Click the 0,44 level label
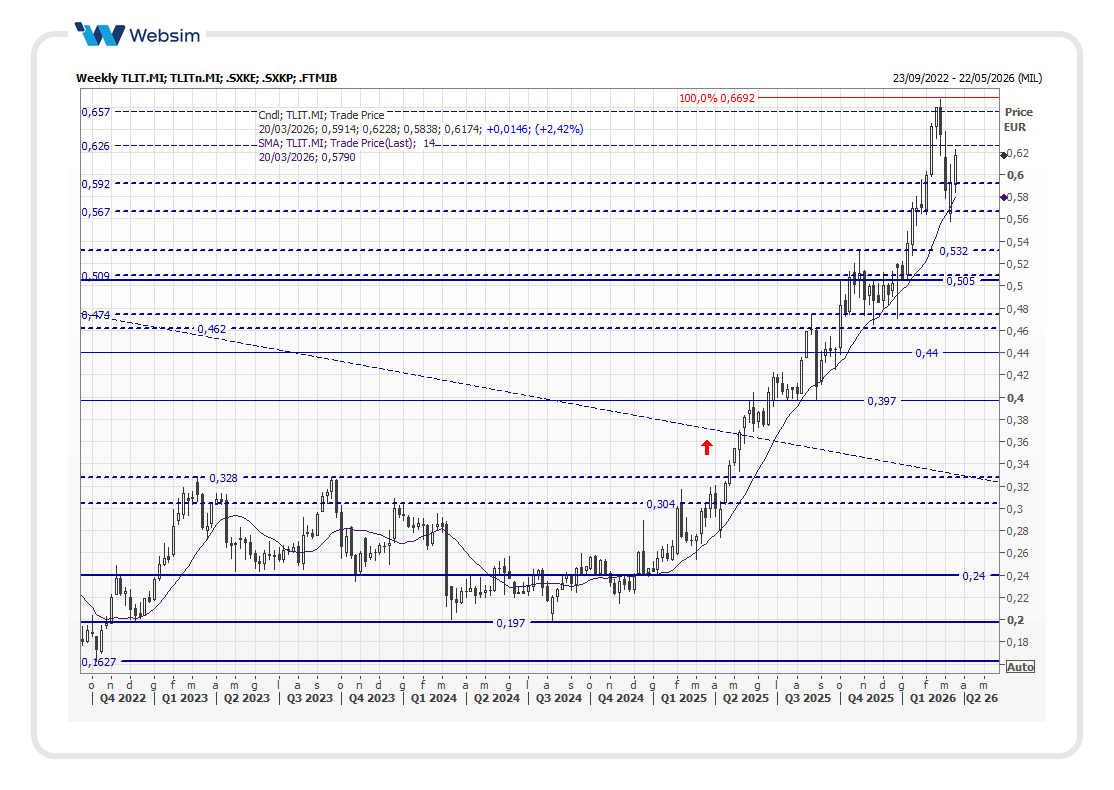Viewport: 1114px width, 790px height. click(927, 353)
